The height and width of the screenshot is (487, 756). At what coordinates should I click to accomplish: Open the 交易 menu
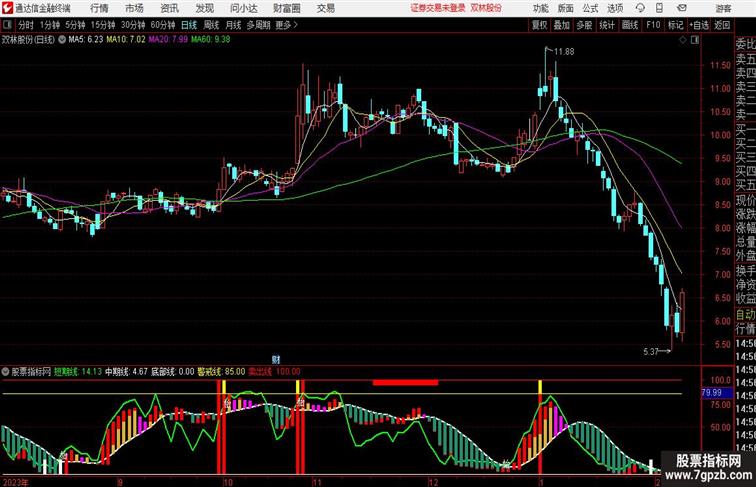(325, 8)
